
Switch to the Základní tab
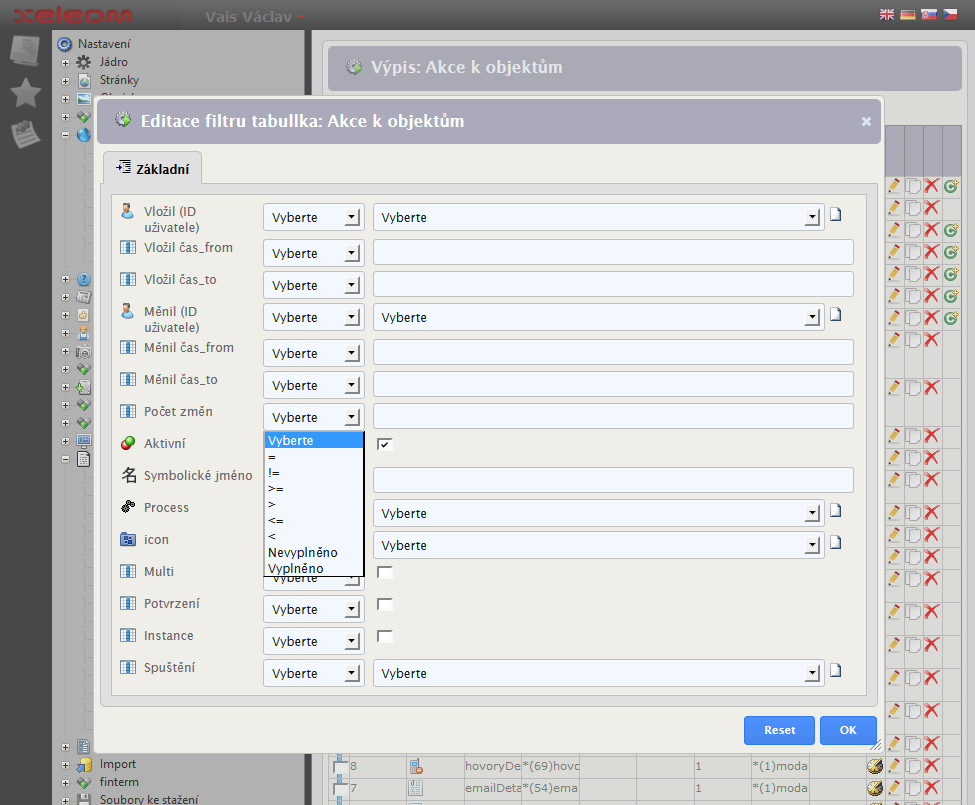click(x=153, y=169)
